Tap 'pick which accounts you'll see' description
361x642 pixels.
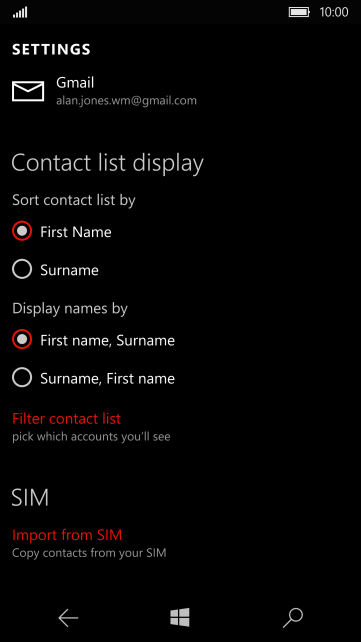tap(91, 437)
